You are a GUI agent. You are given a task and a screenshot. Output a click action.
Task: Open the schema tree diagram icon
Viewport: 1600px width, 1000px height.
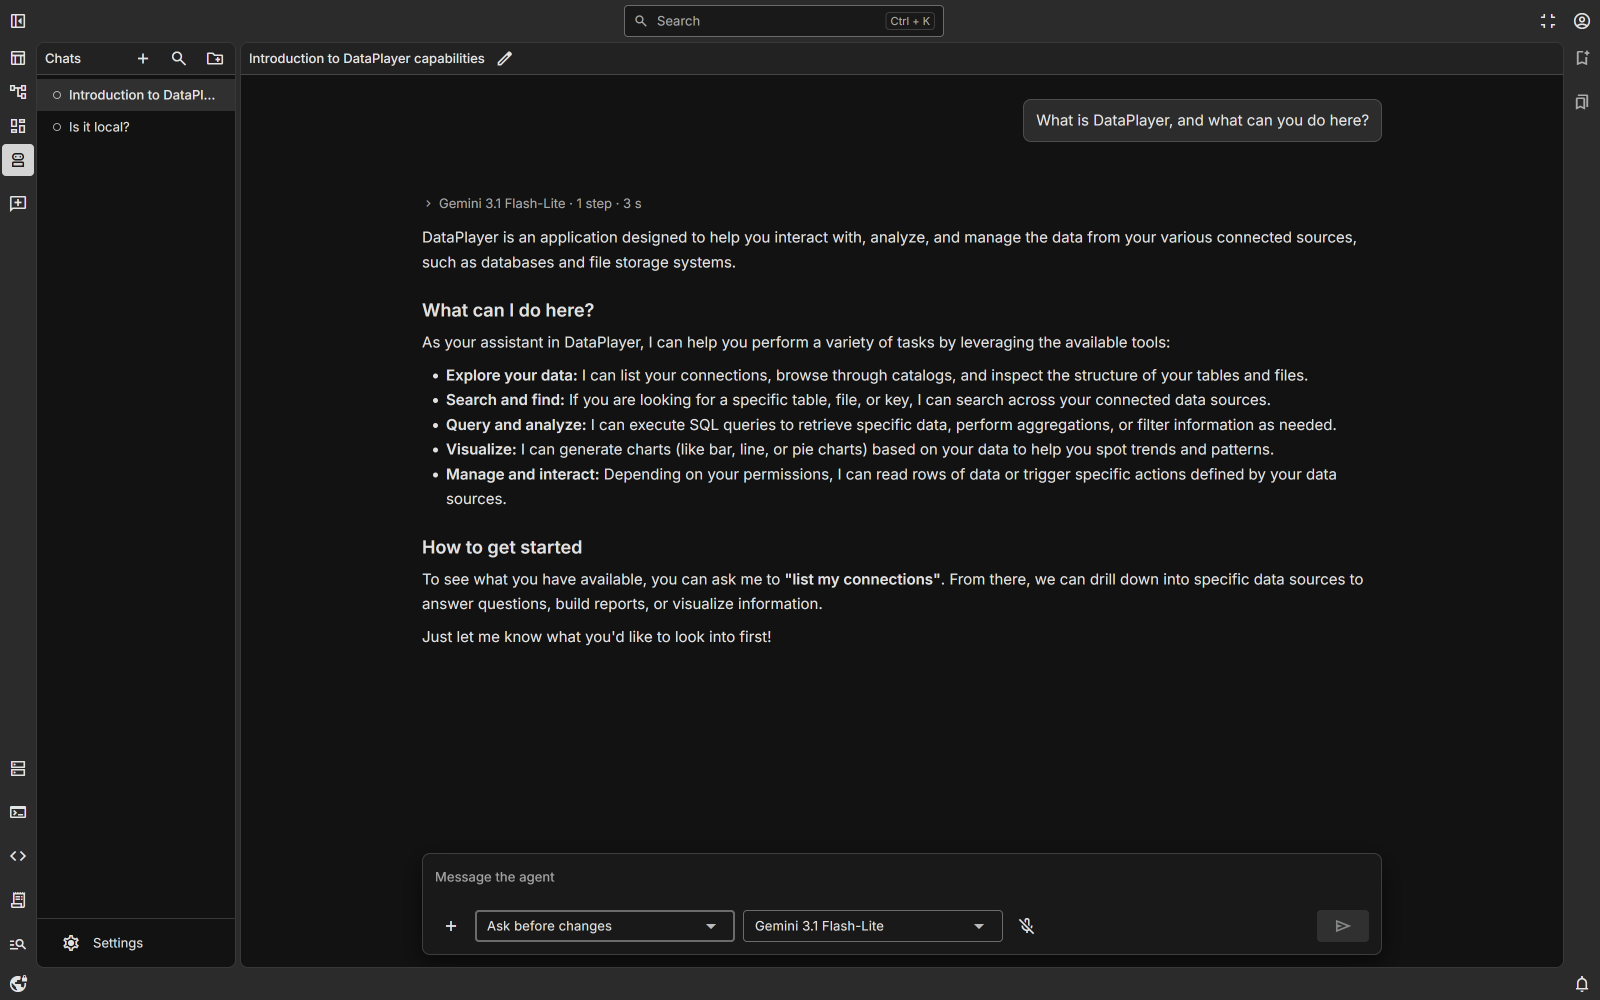pos(18,92)
